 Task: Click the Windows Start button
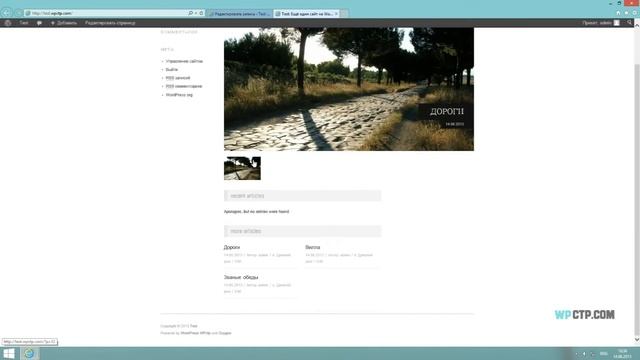9,353
